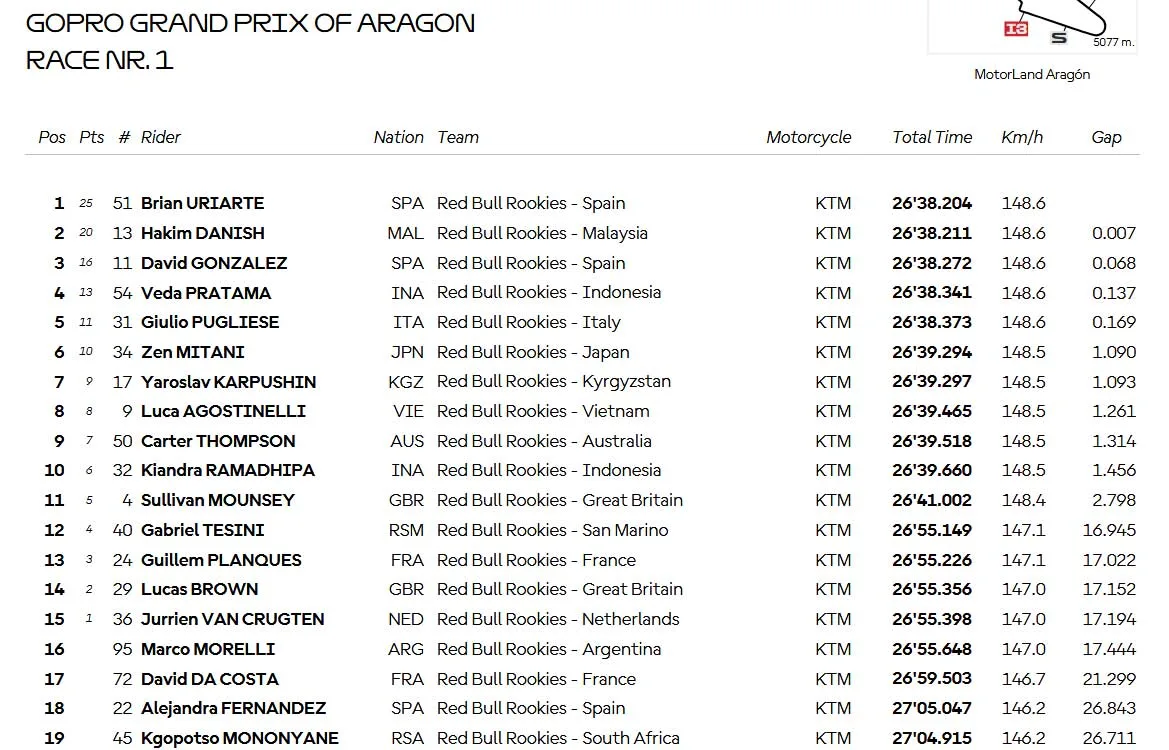Click the Nation column header
The width and height of the screenshot is (1169, 750).
tap(398, 137)
